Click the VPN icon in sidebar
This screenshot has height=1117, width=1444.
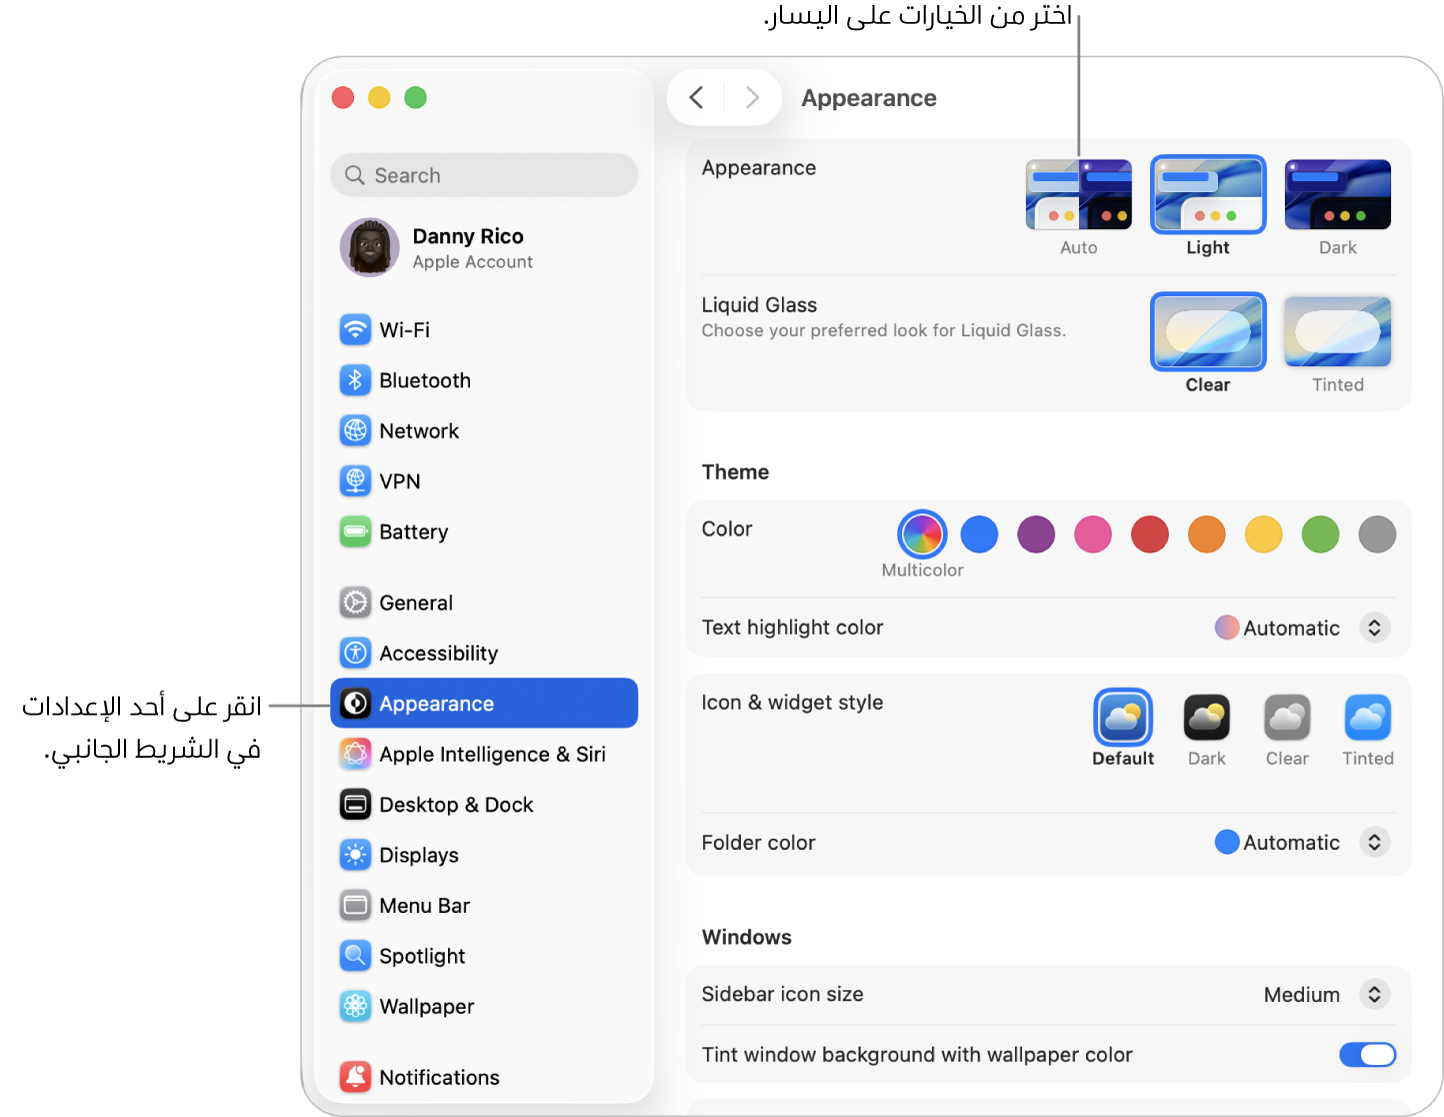point(355,481)
